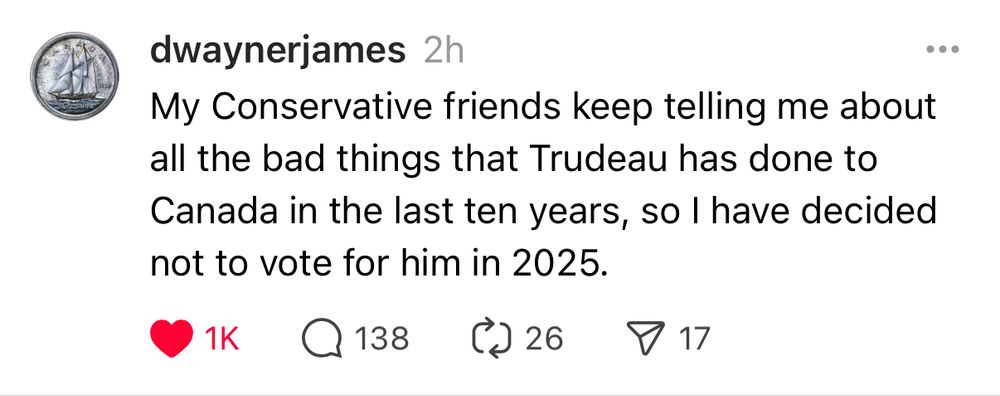
Task: Visit dwaynerjames profile via username
Action: (x=277, y=52)
